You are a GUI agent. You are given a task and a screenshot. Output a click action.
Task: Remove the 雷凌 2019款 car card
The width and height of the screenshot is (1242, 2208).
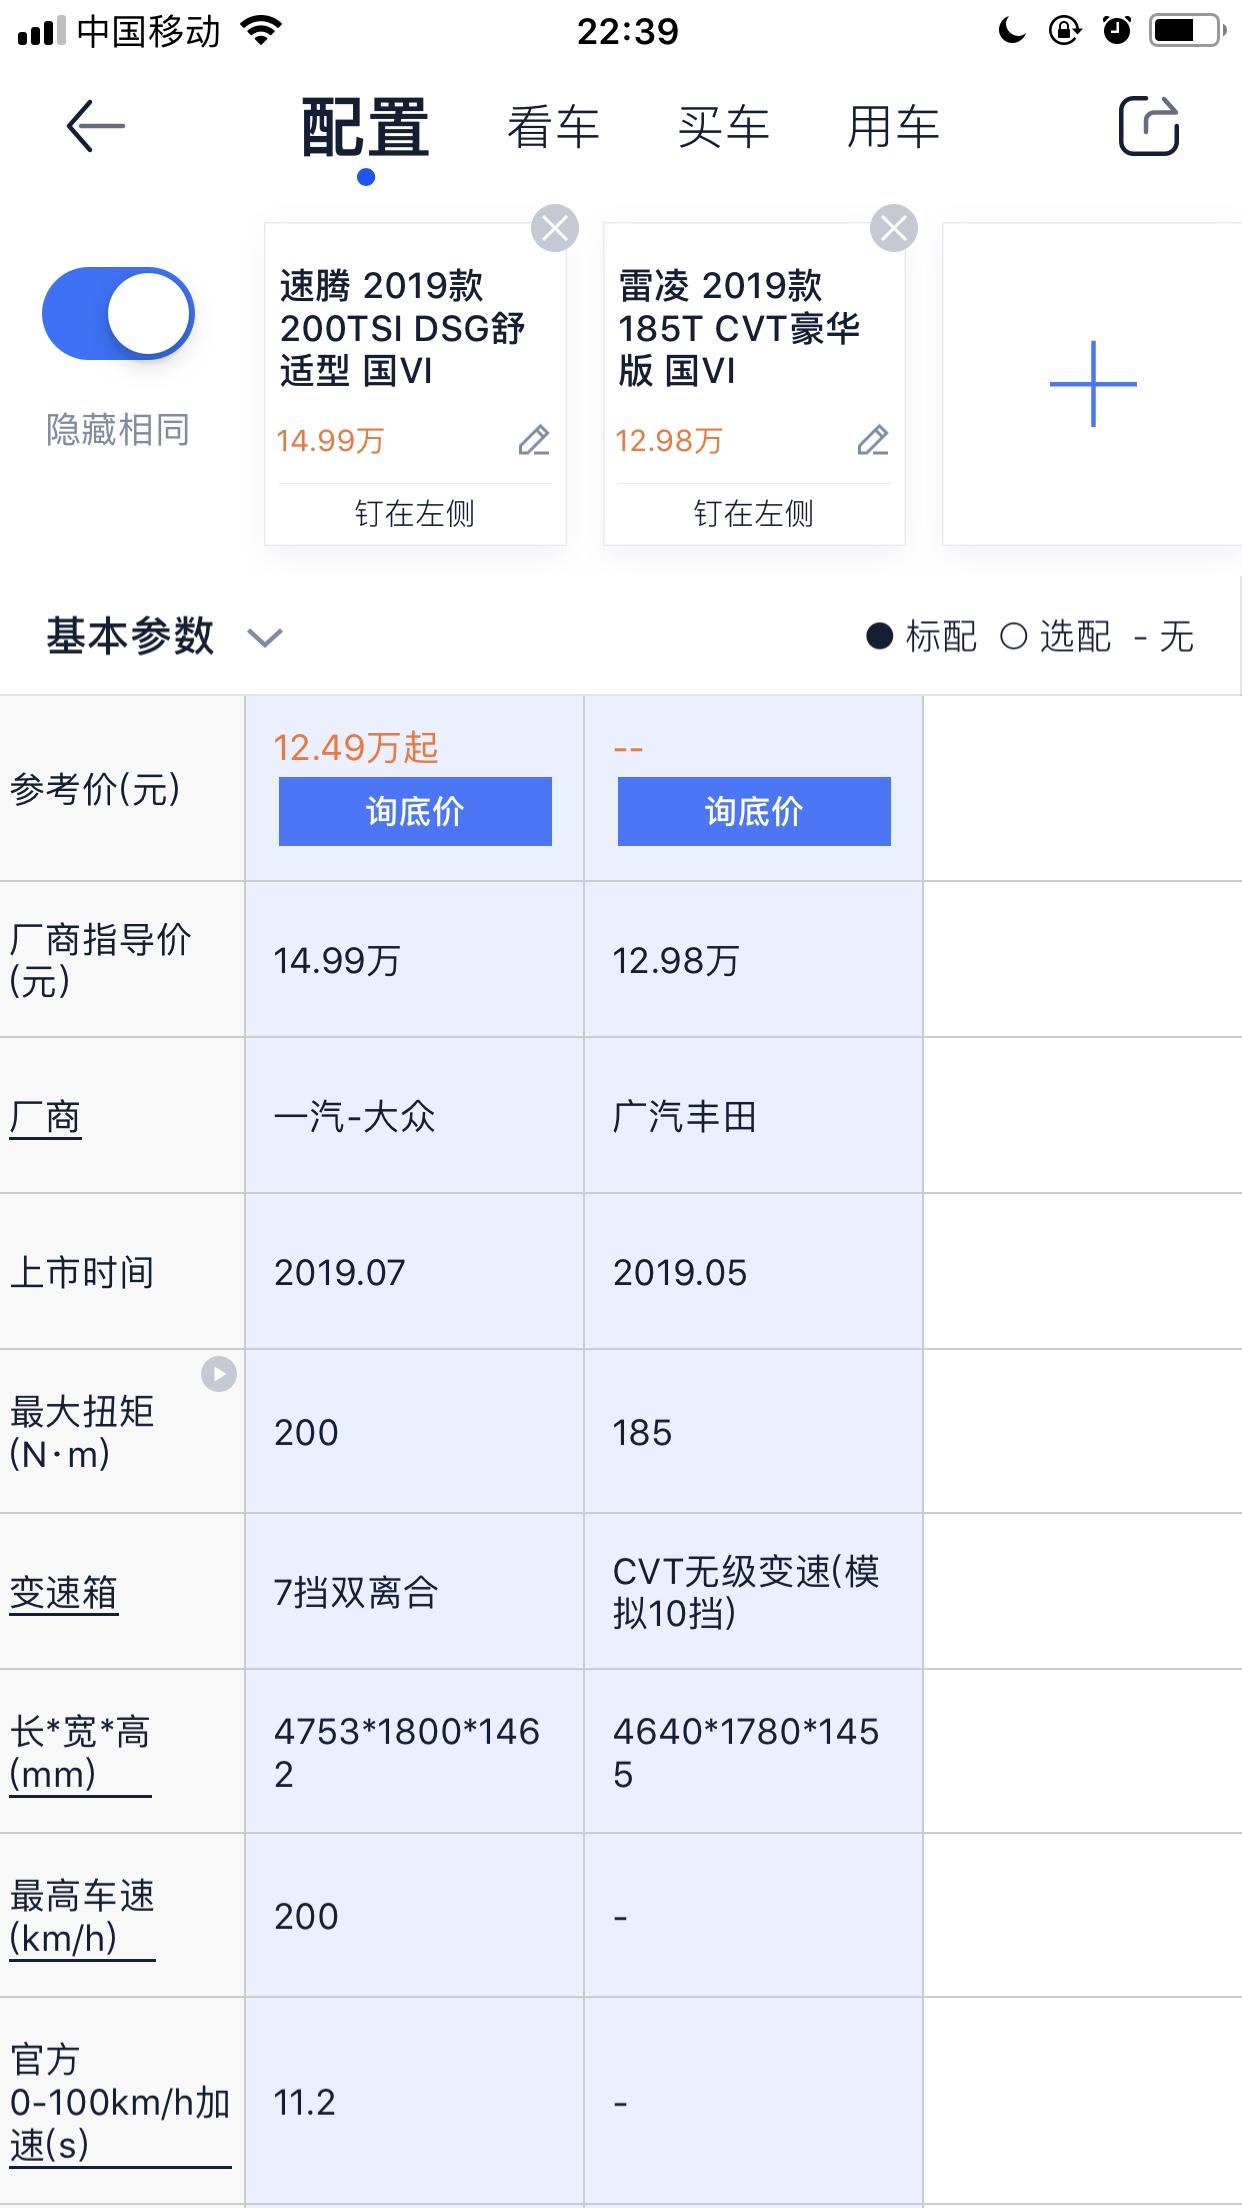tap(894, 229)
